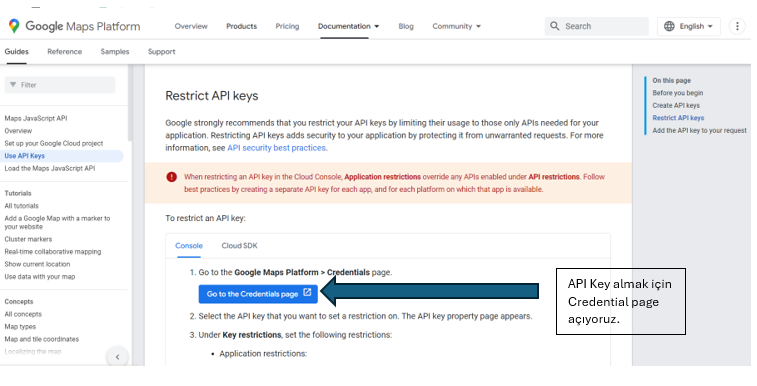This screenshot has height=386, width=757.
Task: Open the English language dropdown
Action: tap(689, 26)
